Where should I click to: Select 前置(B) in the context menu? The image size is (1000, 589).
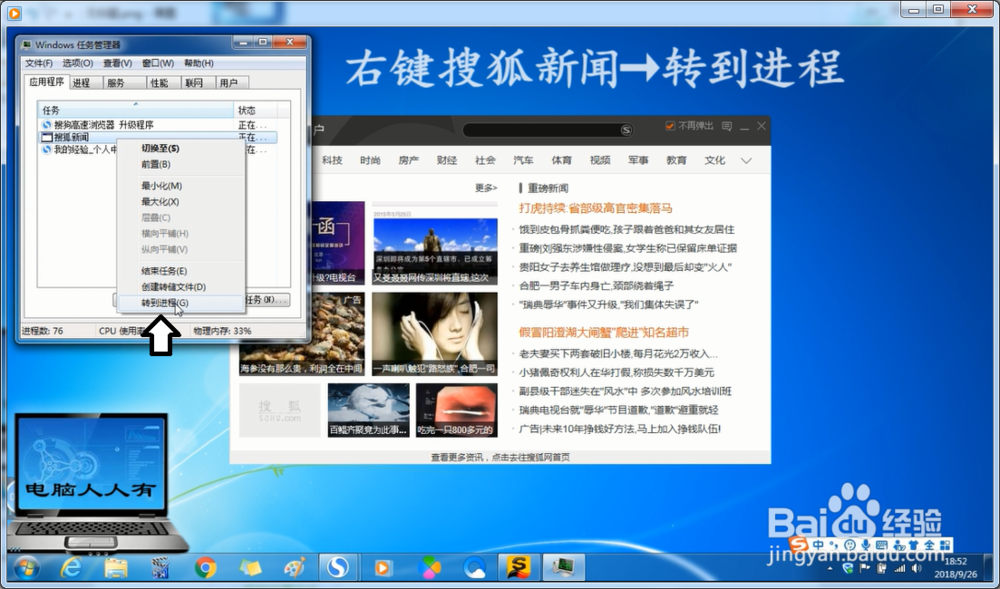[x=181, y=164]
